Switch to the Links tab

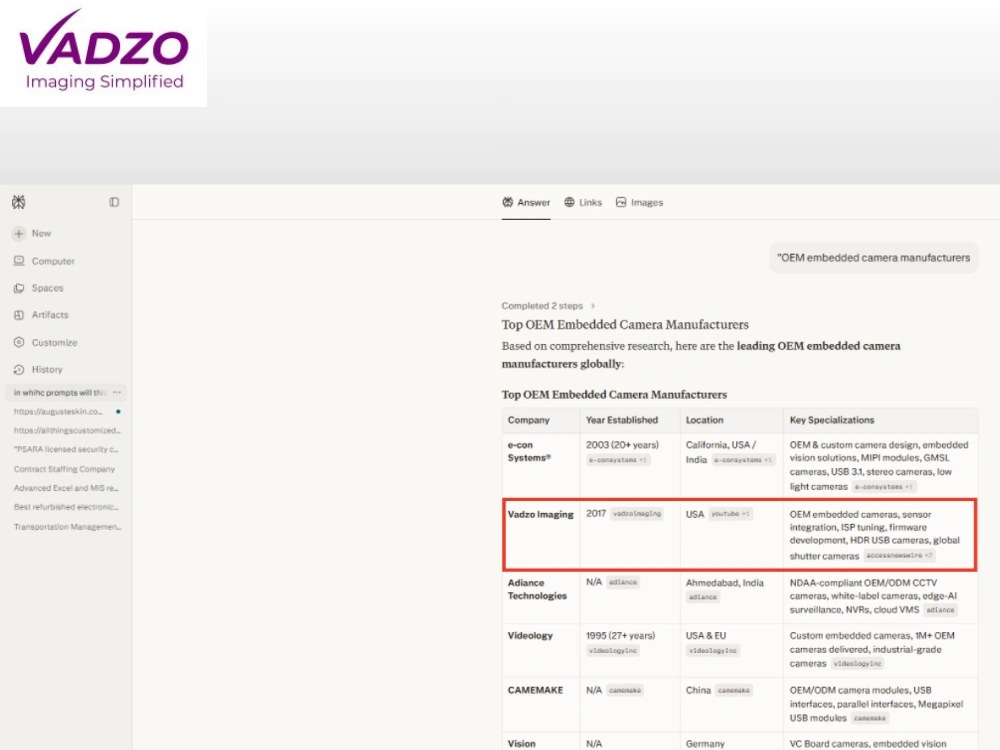coord(583,202)
